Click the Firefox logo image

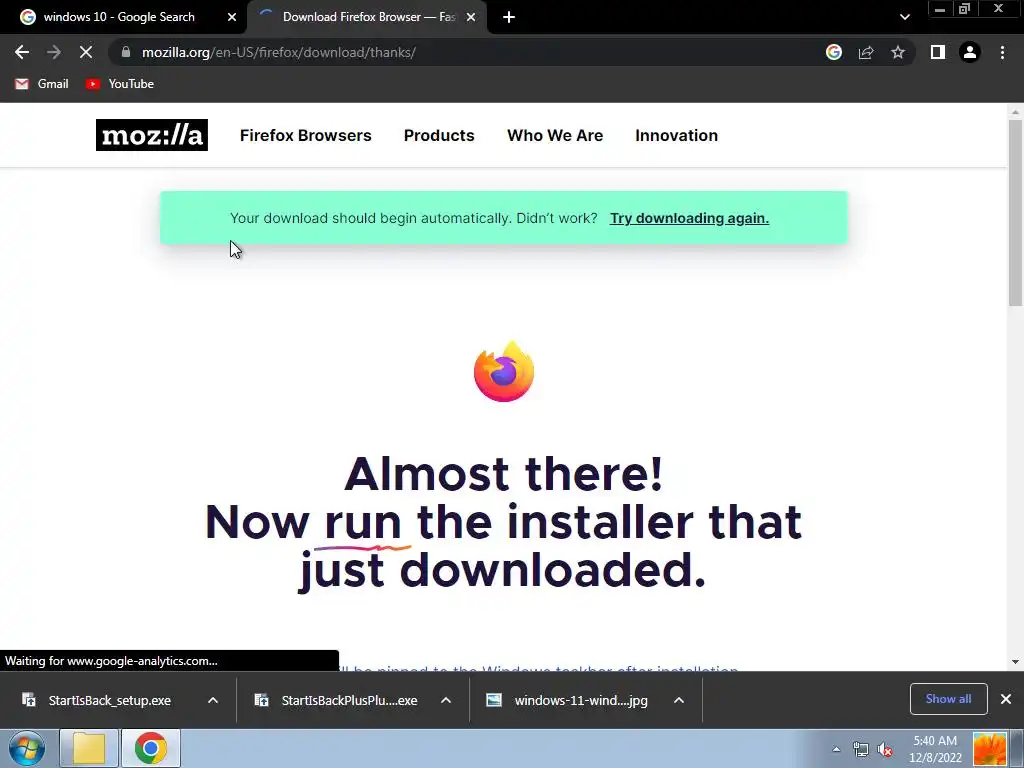504,371
